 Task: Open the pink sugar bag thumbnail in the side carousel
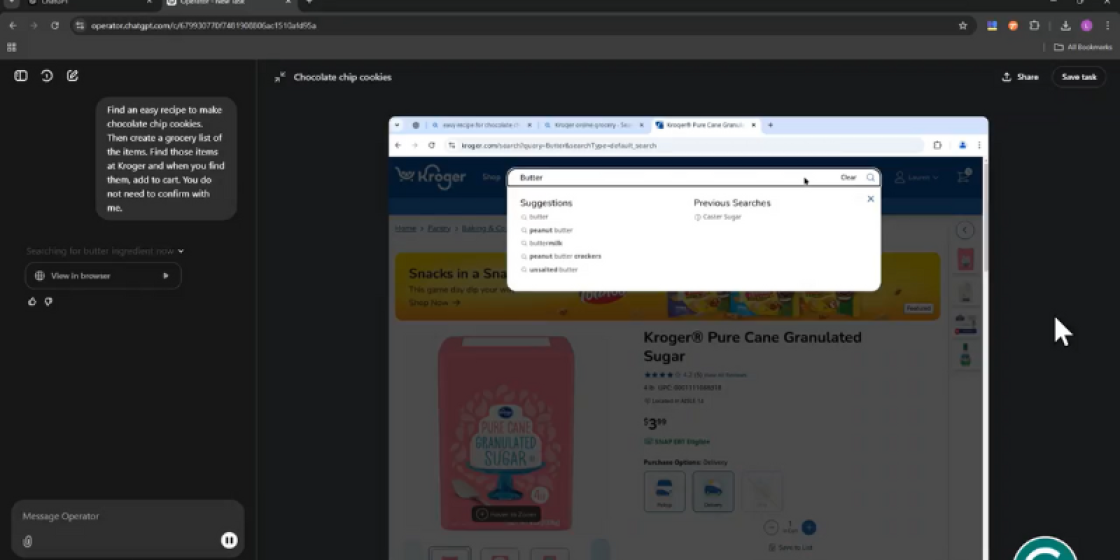tap(965, 259)
